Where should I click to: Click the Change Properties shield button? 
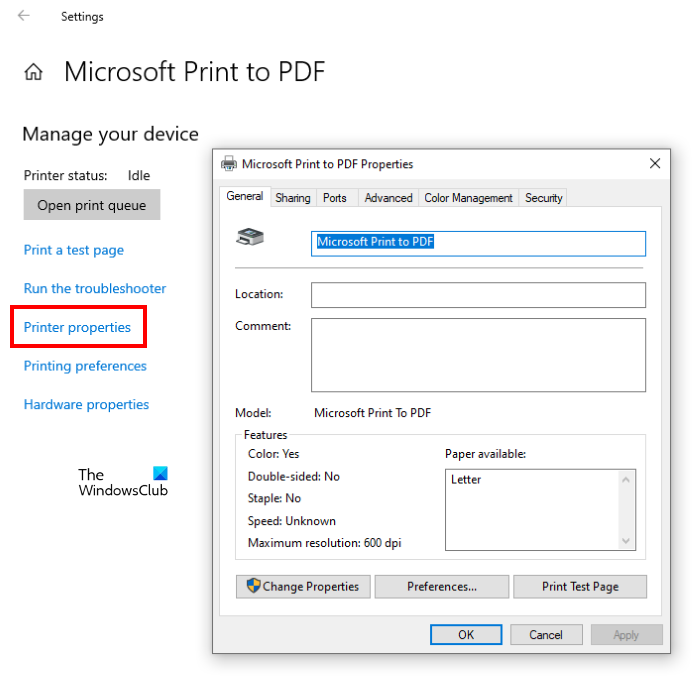tap(304, 587)
